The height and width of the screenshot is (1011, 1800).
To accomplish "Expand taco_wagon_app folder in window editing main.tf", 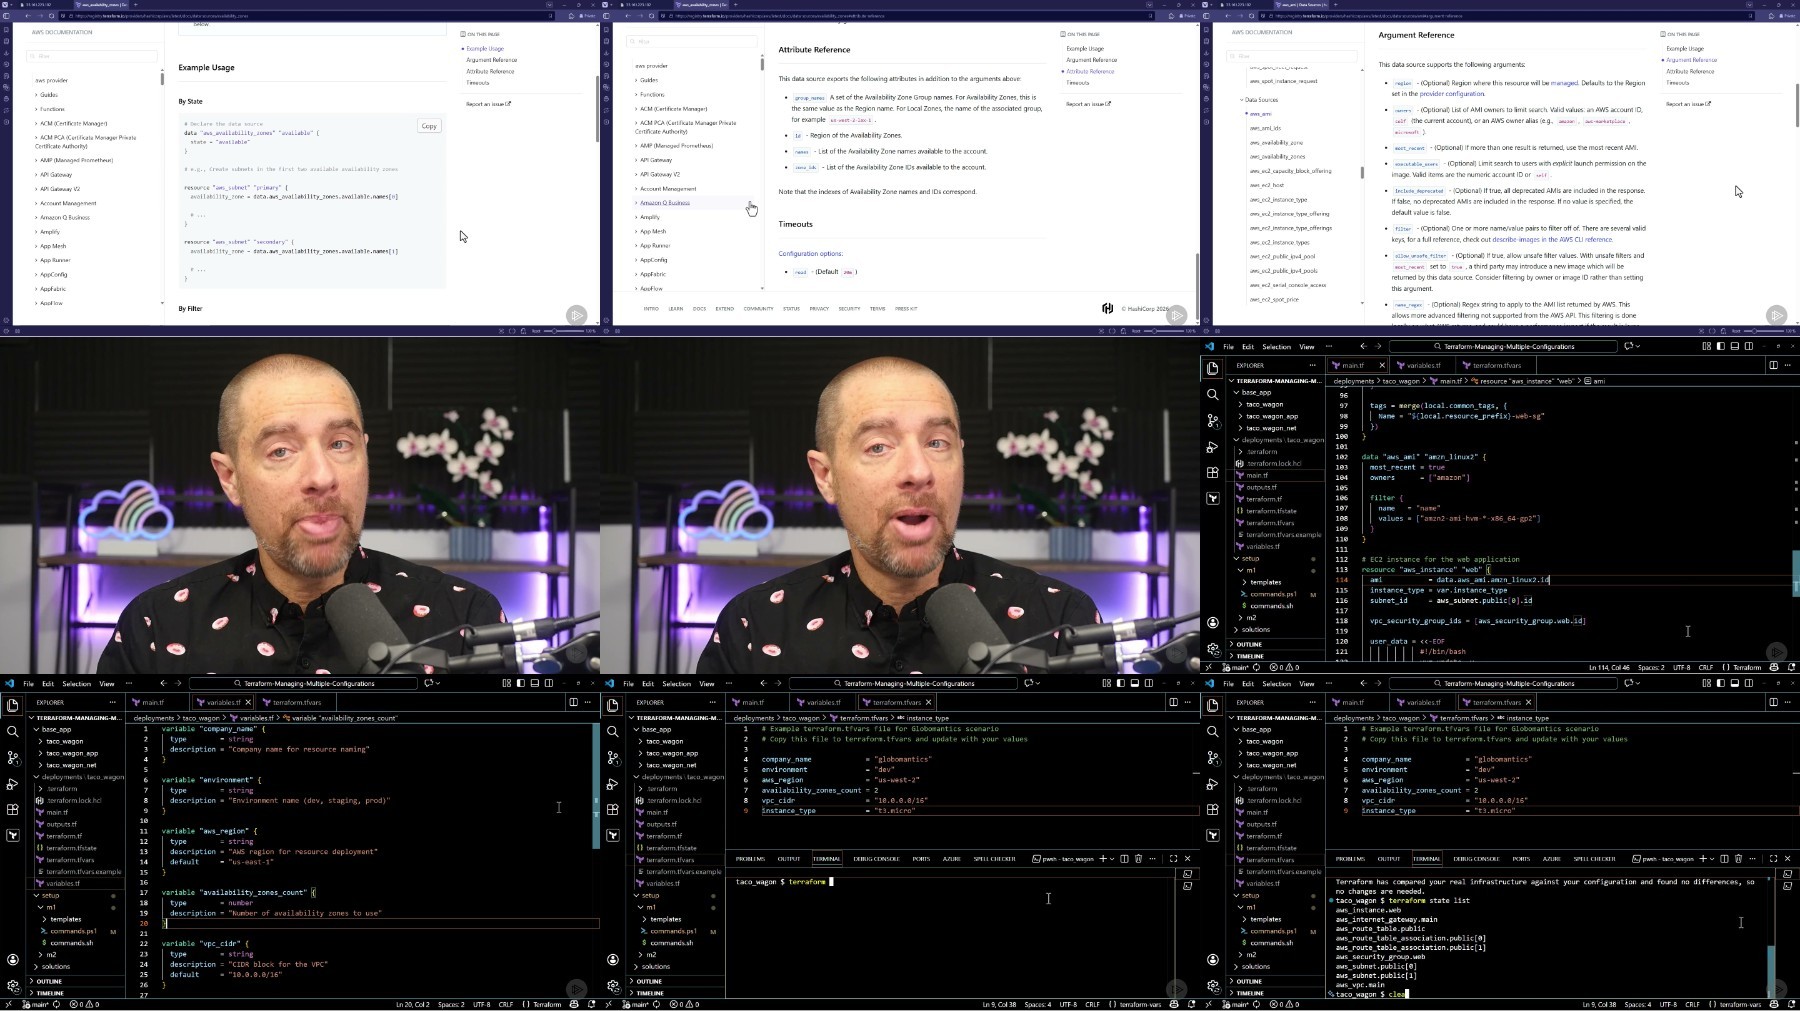I will 1272,416.
